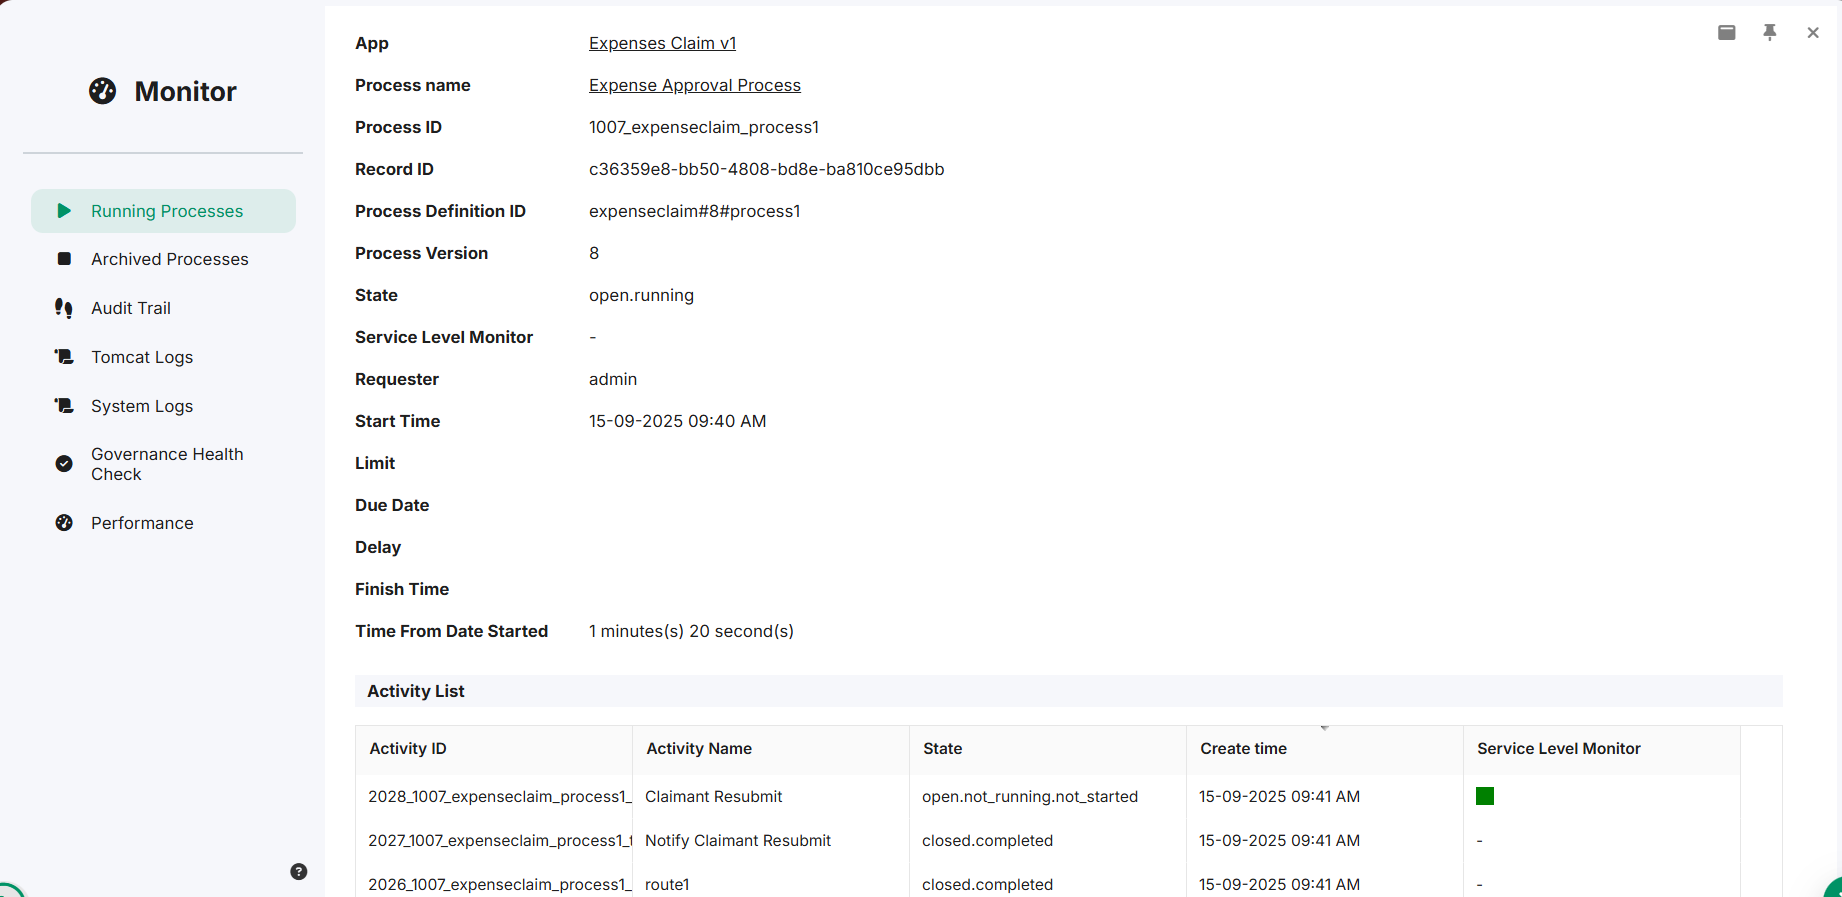Open the Expenses Claim v1 app link
Image resolution: width=1842 pixels, height=897 pixels.
(662, 43)
